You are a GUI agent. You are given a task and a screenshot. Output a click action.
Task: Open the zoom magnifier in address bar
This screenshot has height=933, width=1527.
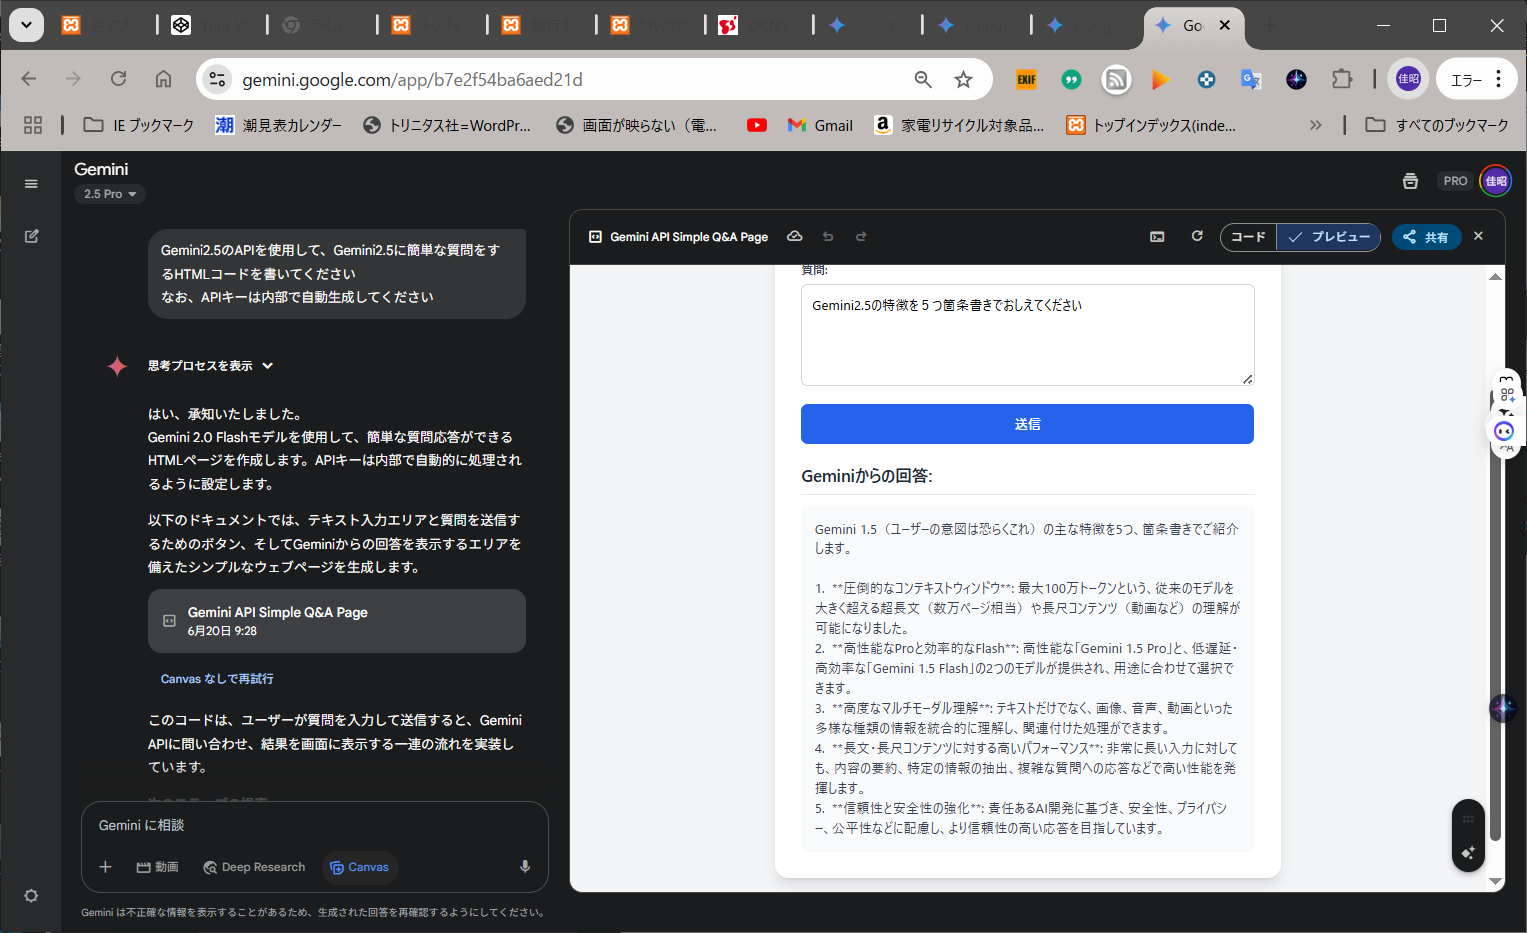[923, 79]
